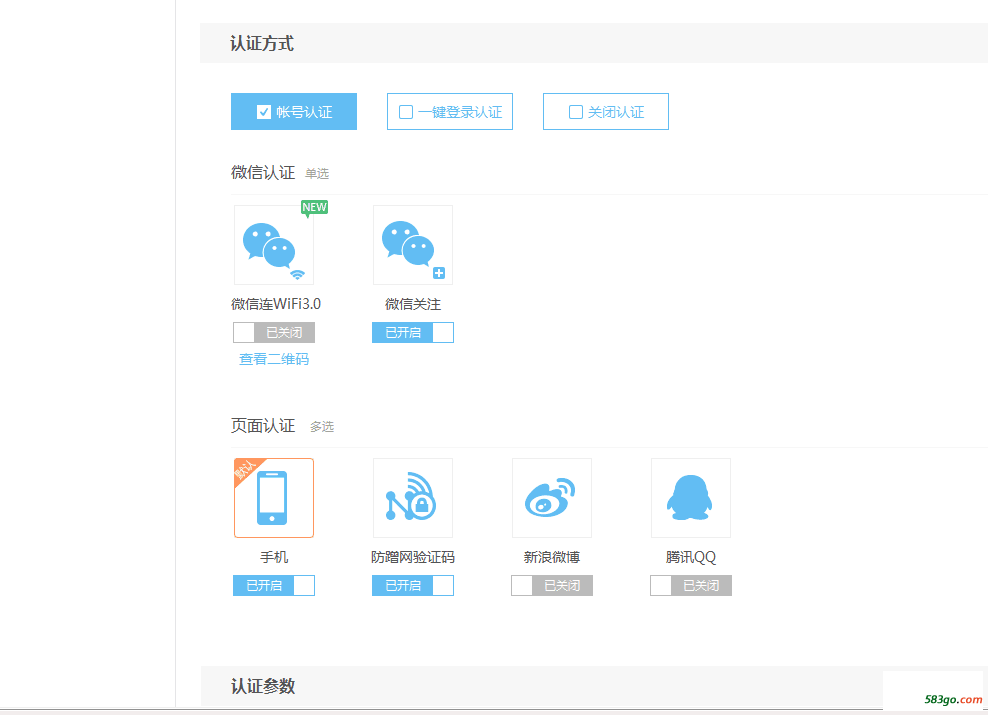Click the 微信关注 icon
This screenshot has width=988, height=715.
413,245
